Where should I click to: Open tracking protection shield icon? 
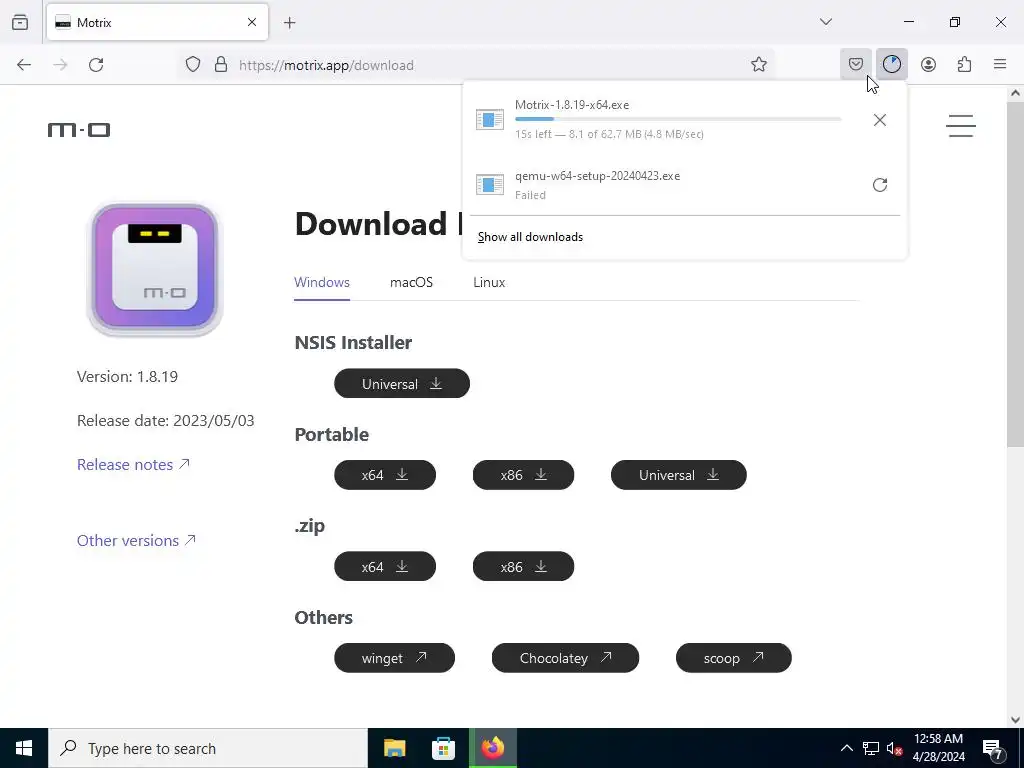point(193,65)
